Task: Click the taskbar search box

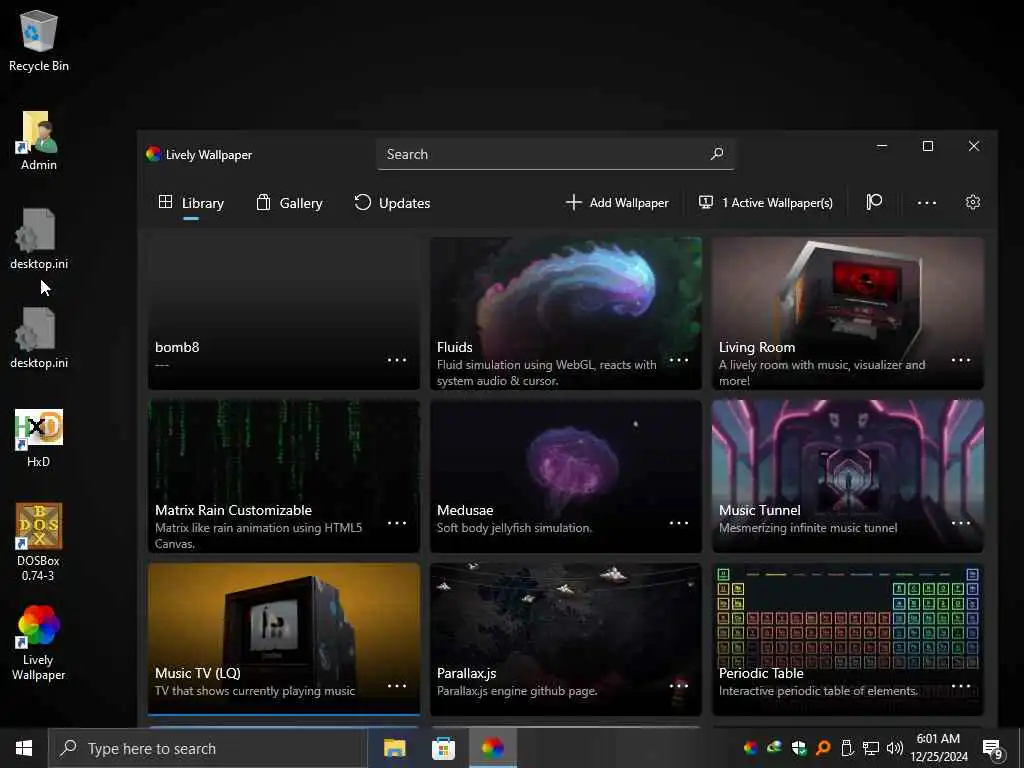Action: tap(208, 748)
